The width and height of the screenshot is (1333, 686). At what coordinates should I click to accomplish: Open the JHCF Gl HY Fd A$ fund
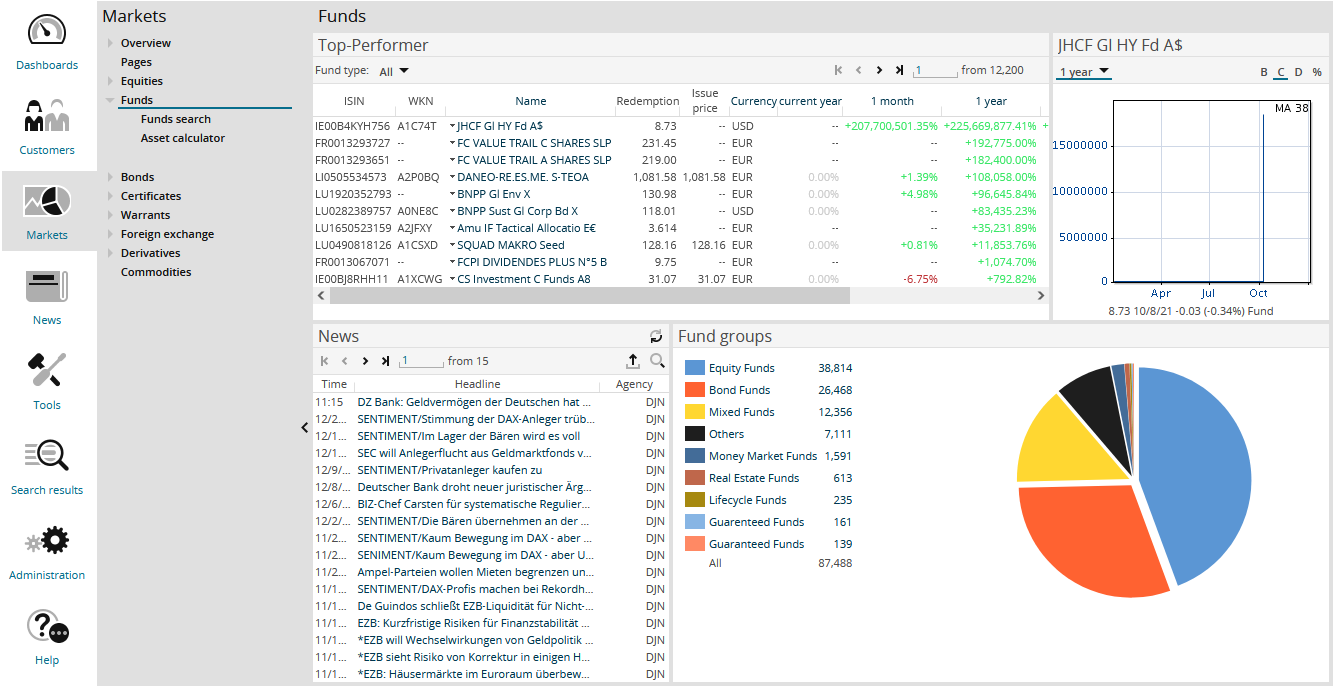click(x=500, y=126)
